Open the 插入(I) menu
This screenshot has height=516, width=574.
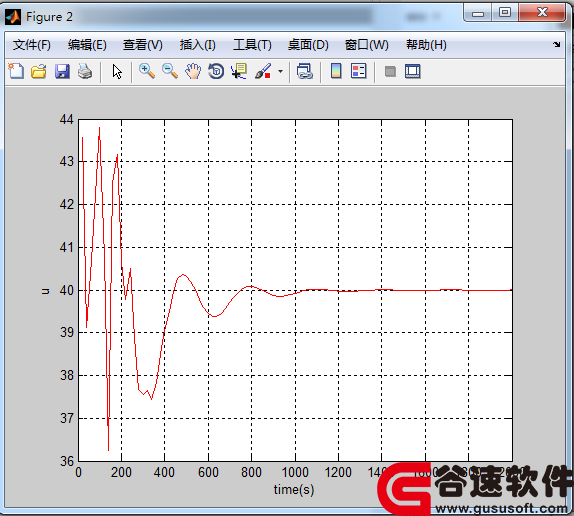tap(198, 45)
